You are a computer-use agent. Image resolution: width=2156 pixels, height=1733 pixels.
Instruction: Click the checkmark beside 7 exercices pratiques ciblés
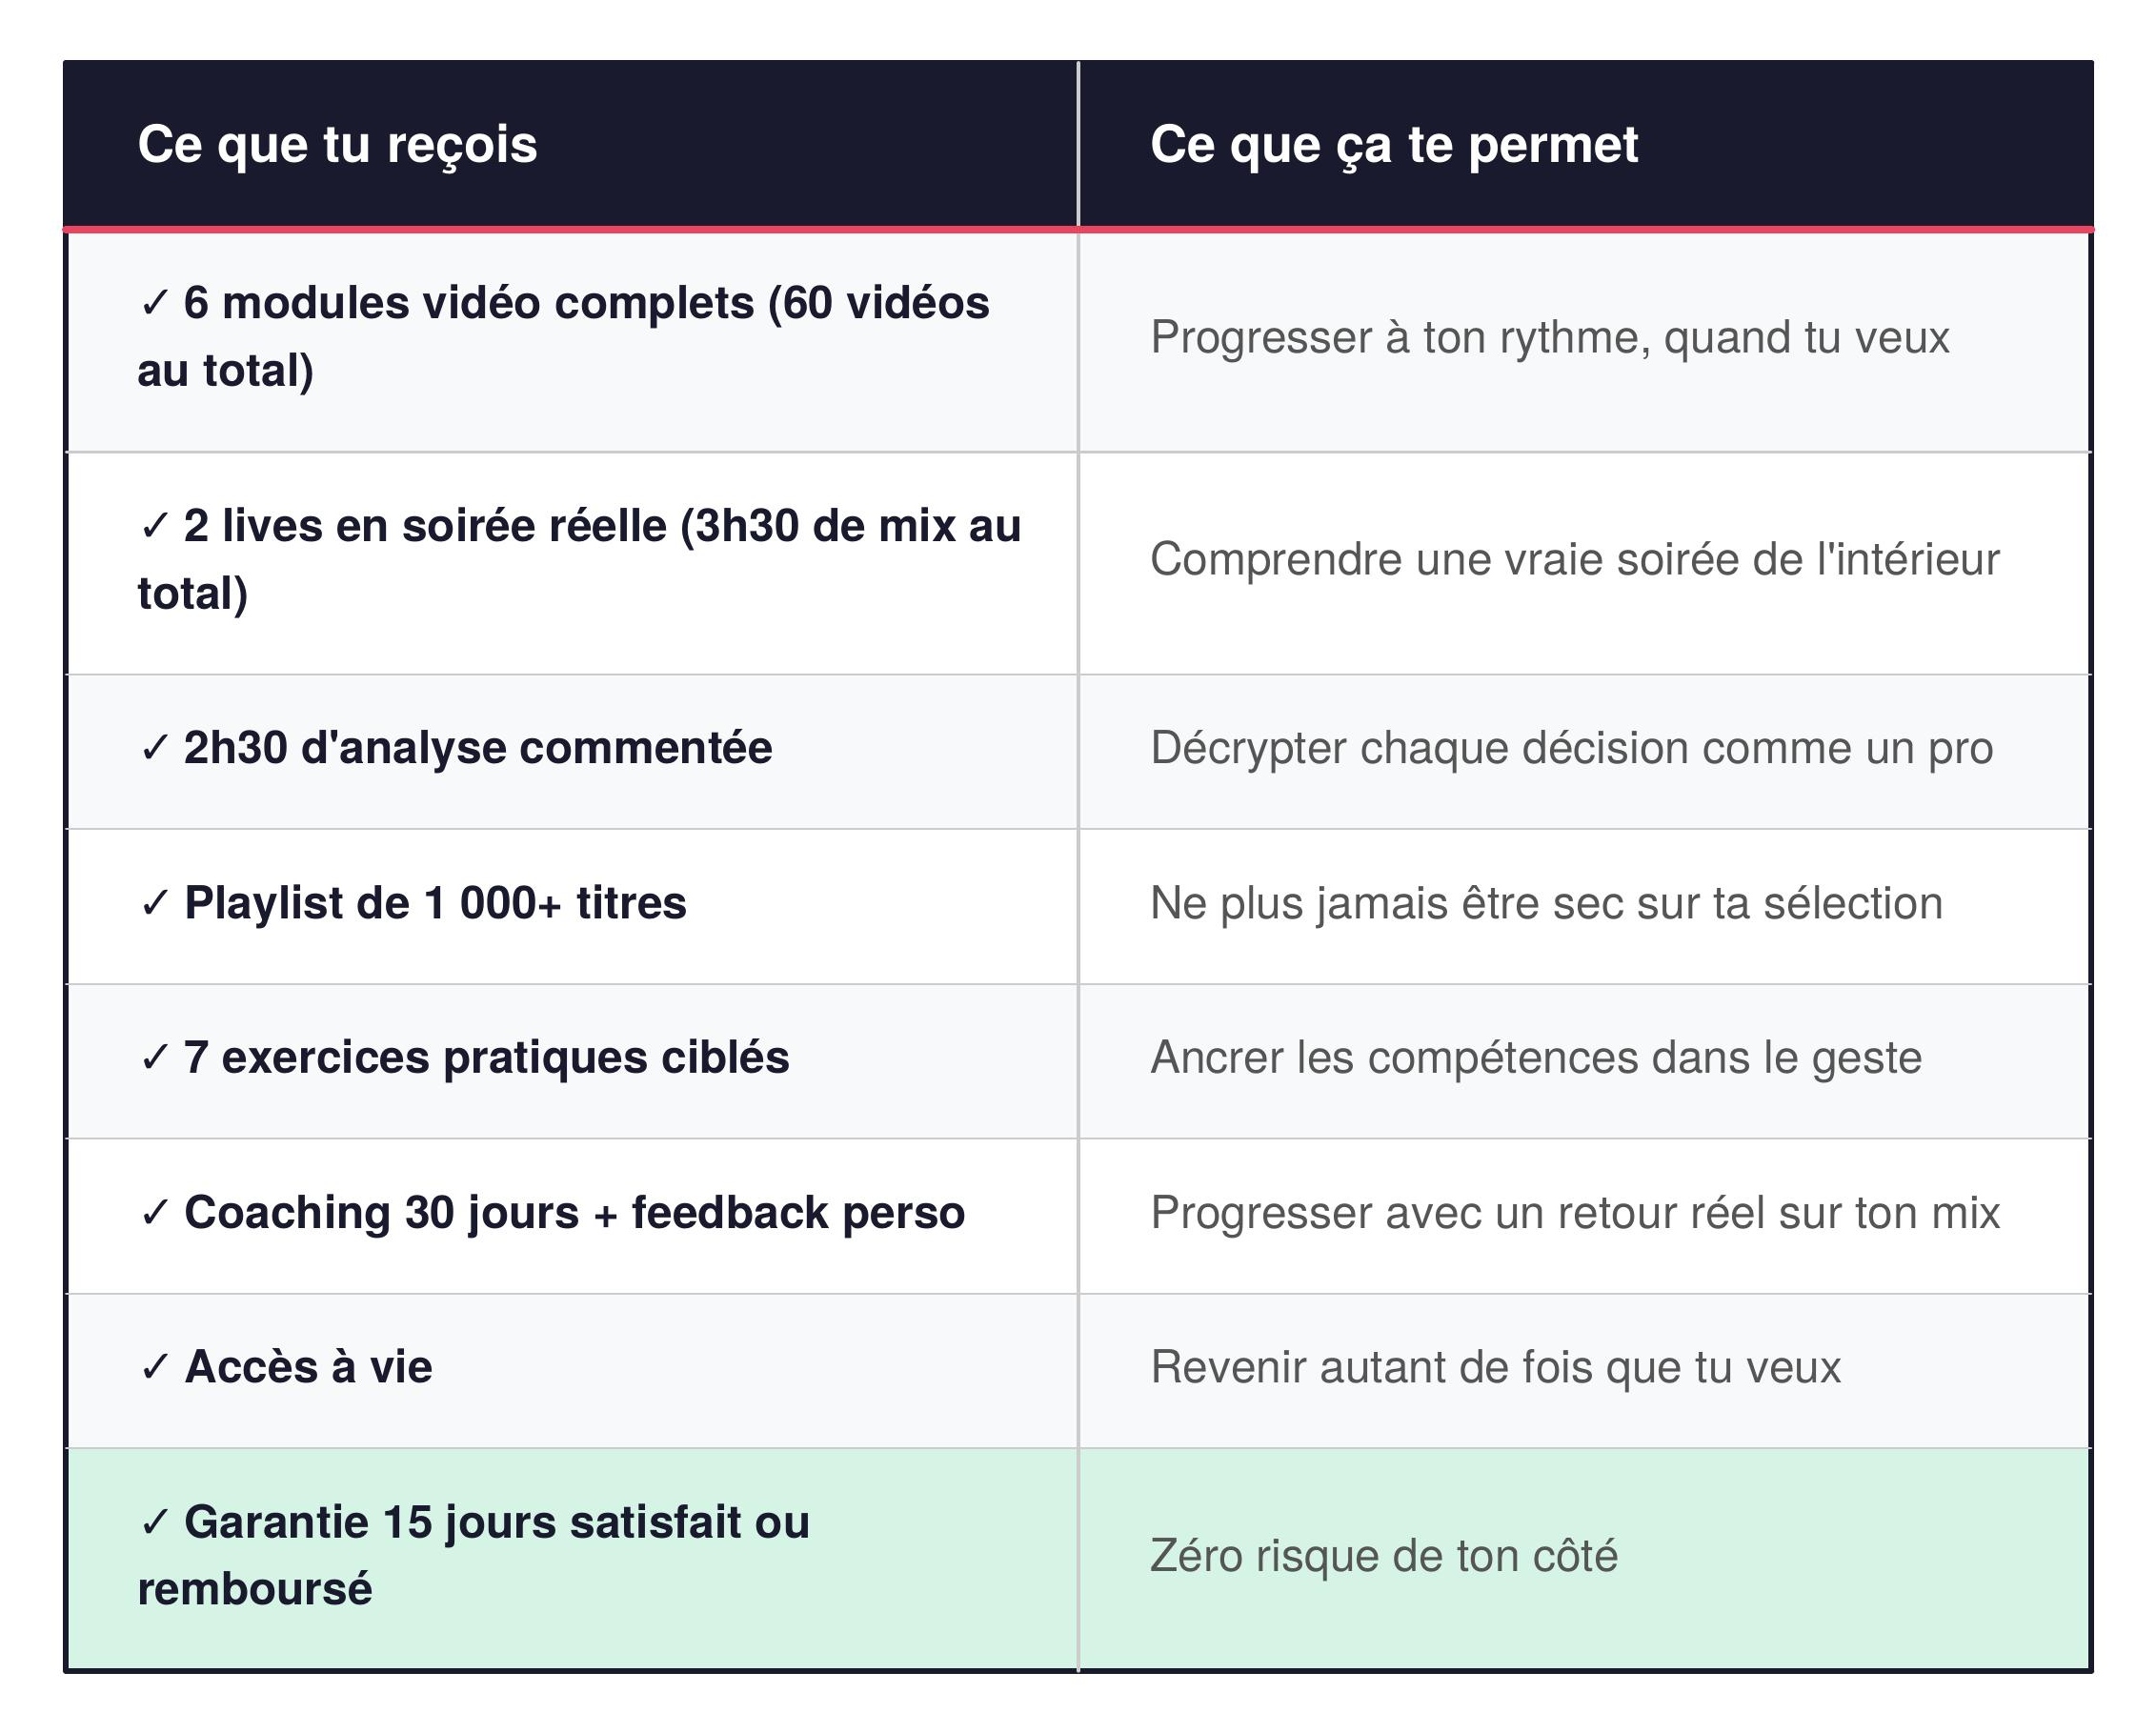(x=155, y=1058)
